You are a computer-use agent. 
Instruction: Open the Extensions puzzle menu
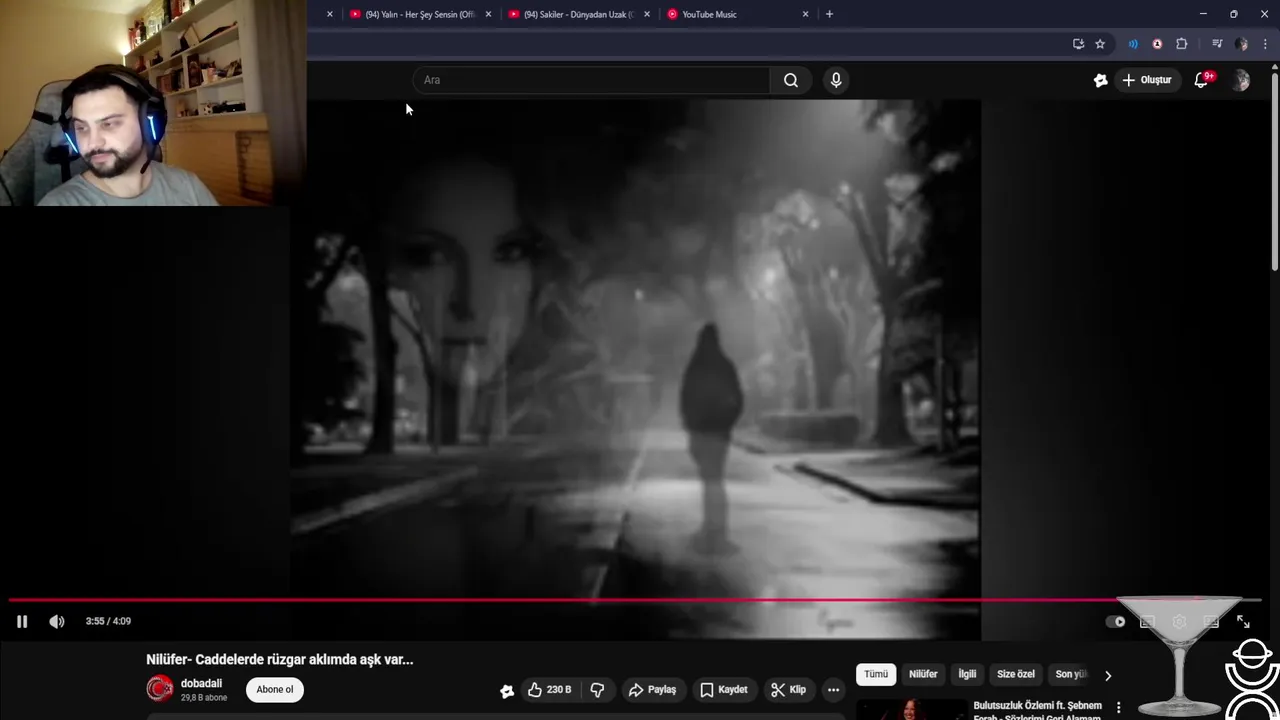(1182, 44)
